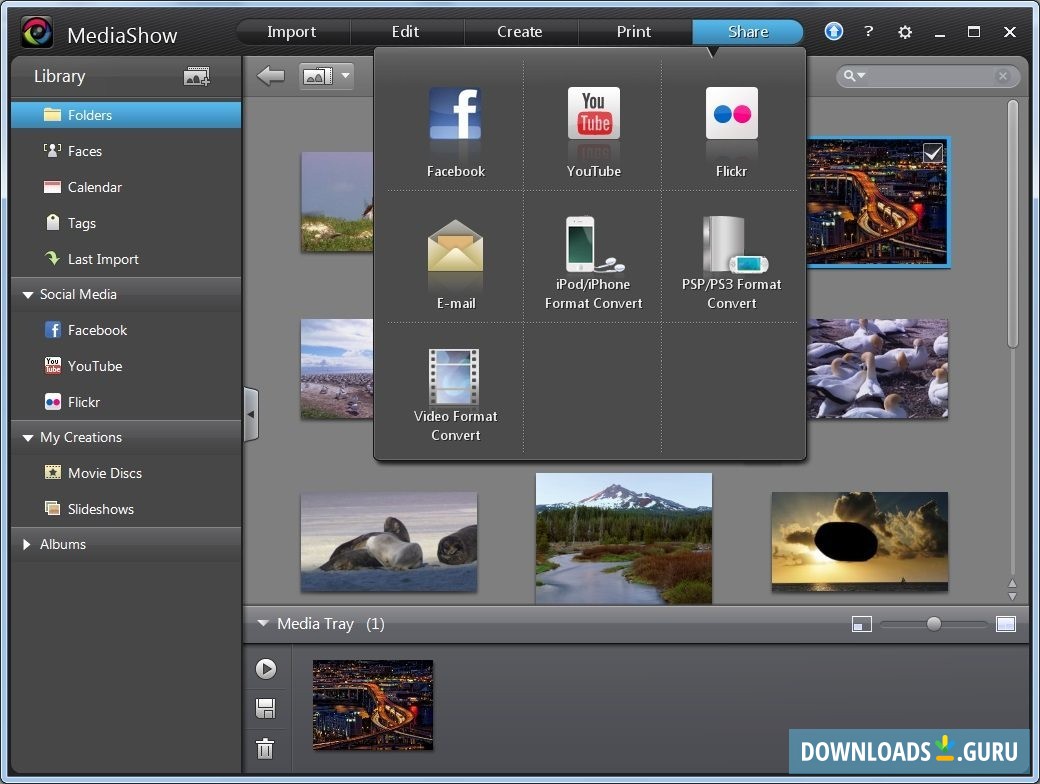The image size is (1040, 784).
Task: Open the Edit tab
Action: tap(405, 32)
